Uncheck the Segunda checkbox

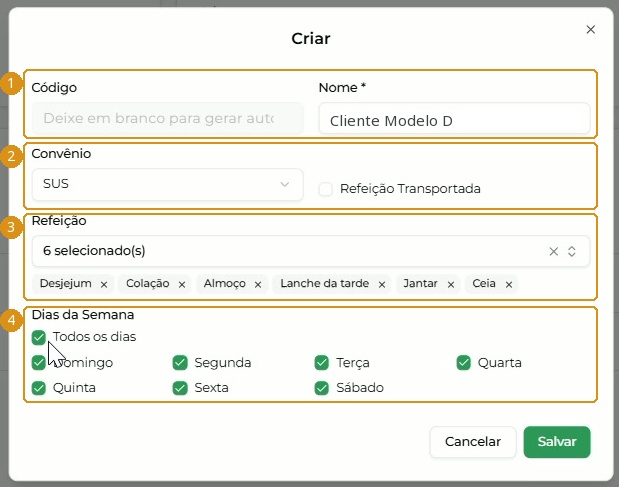click(180, 363)
